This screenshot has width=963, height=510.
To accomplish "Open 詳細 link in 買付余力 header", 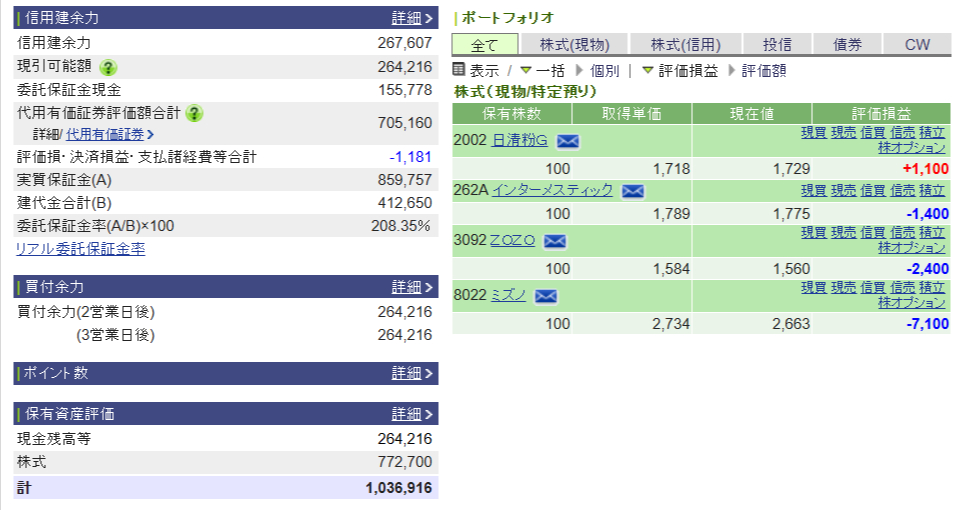I will click(x=412, y=287).
